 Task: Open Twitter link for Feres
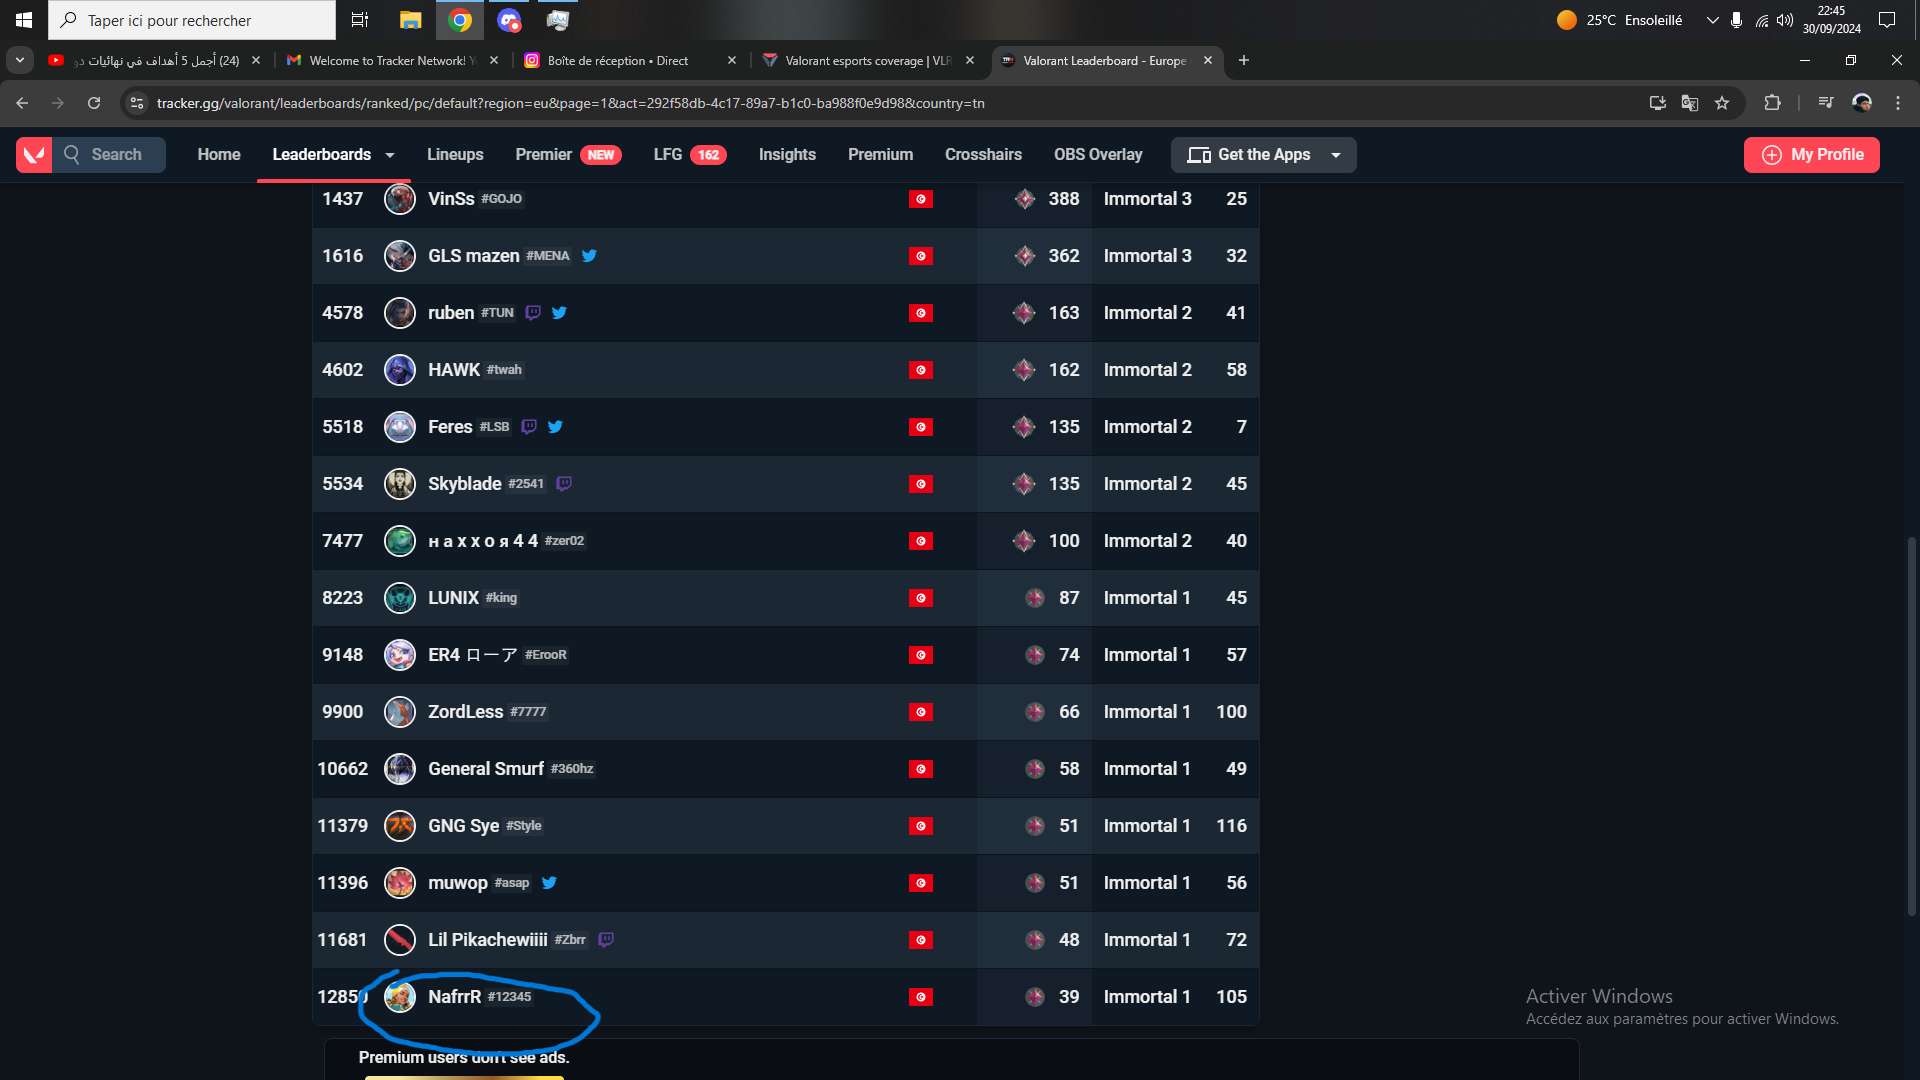pyautogui.click(x=555, y=427)
